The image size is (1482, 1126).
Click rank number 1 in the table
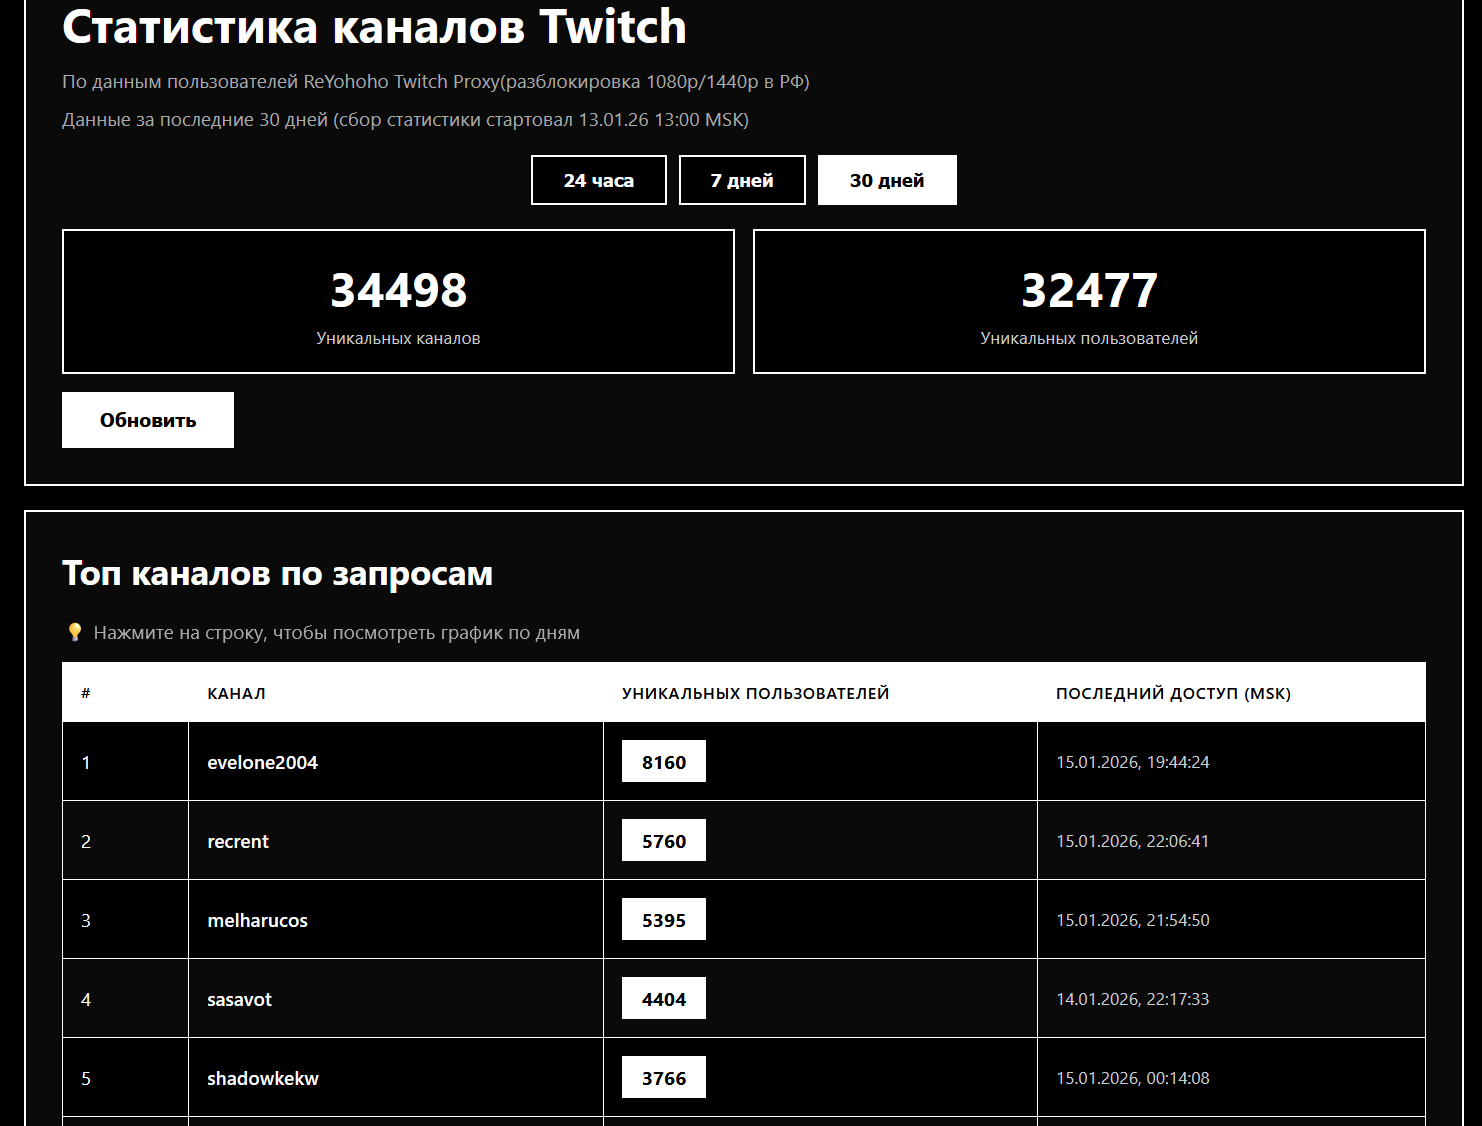pyautogui.click(x=86, y=763)
